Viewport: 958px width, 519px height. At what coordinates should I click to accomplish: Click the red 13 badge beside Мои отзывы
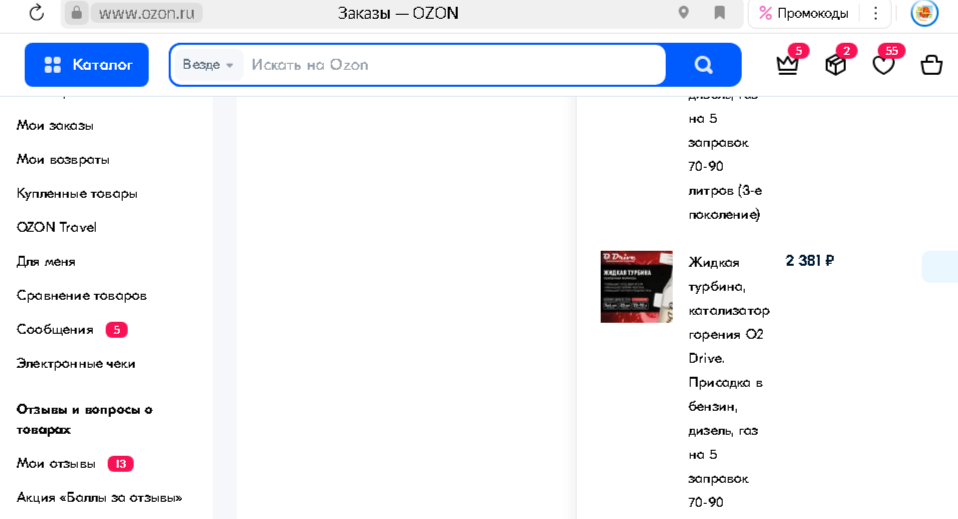pyautogui.click(x=120, y=464)
